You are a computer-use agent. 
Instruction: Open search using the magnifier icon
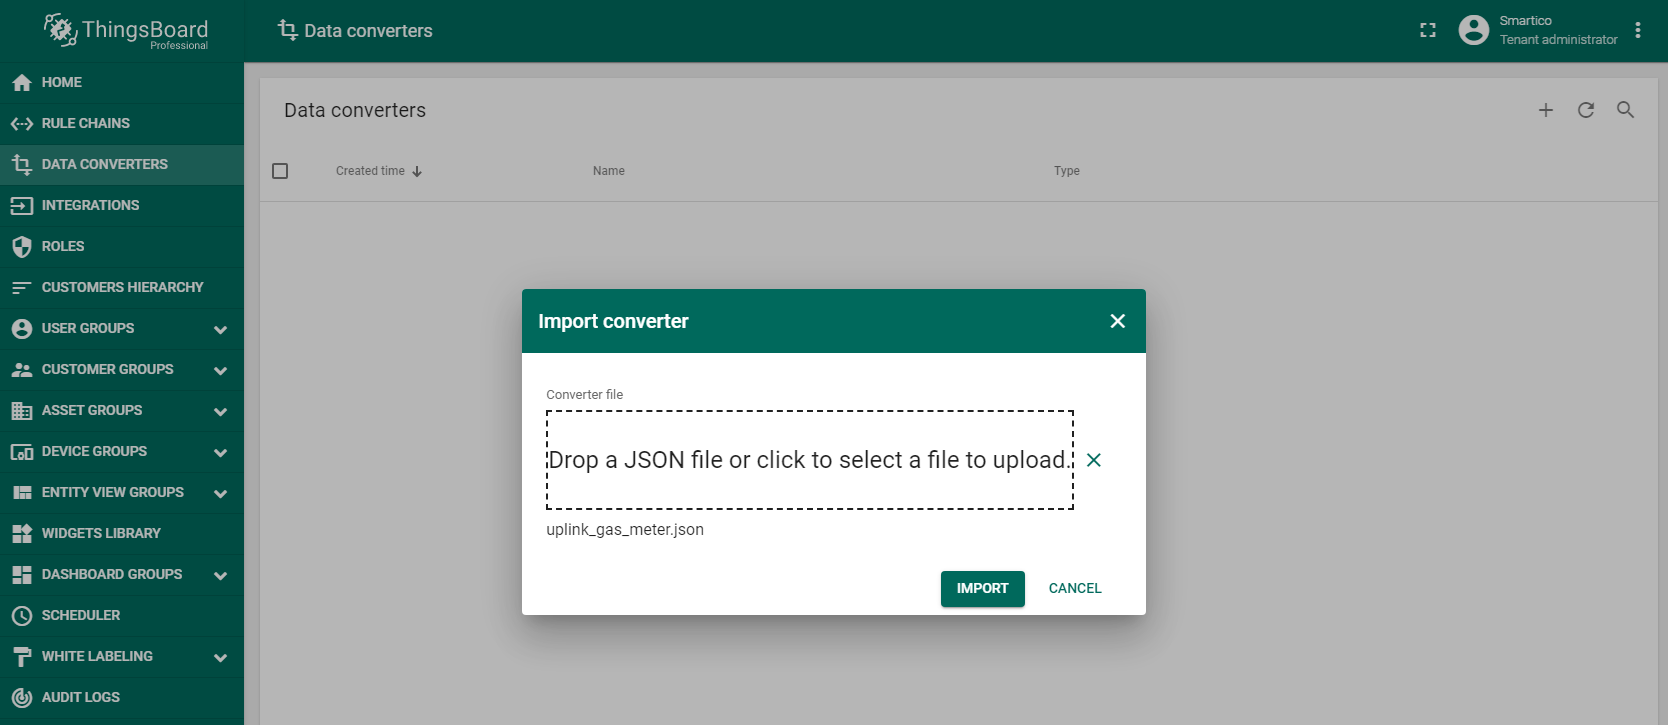(x=1625, y=110)
